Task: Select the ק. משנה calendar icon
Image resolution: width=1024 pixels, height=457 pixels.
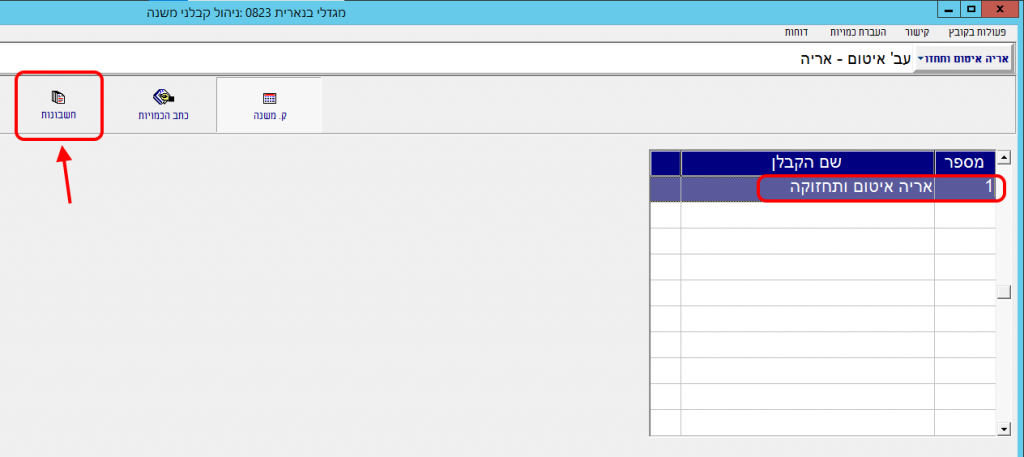Action: [x=269, y=105]
